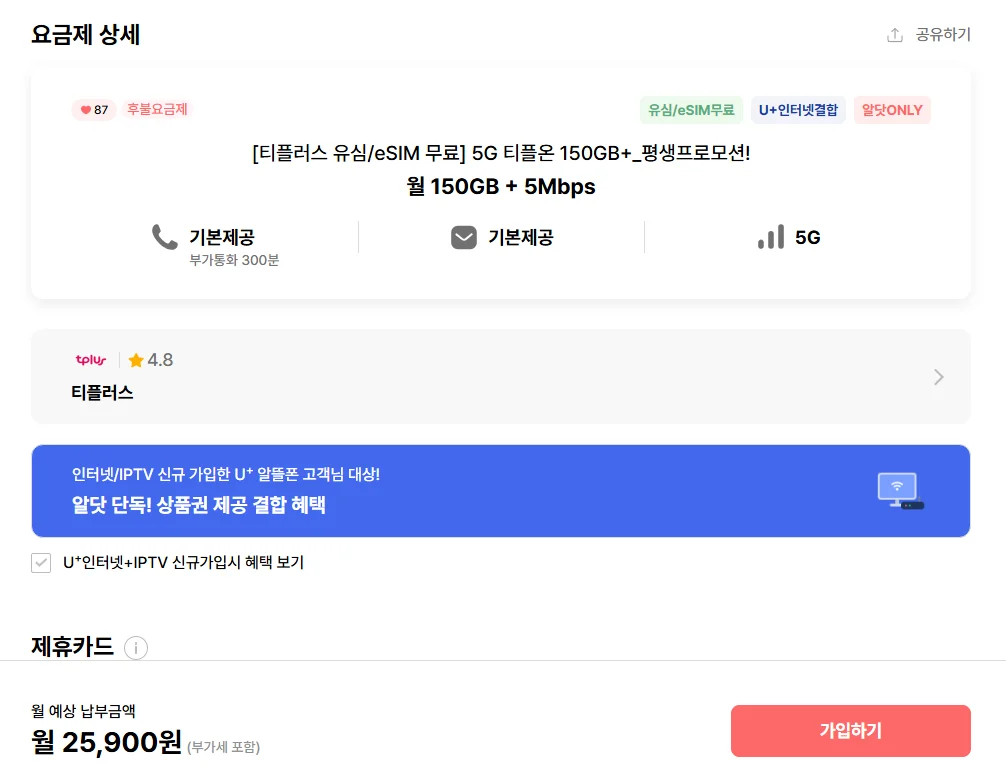The image size is (1006, 772).
Task: Tap the heart likes badge showing 87
Action: coord(94,110)
